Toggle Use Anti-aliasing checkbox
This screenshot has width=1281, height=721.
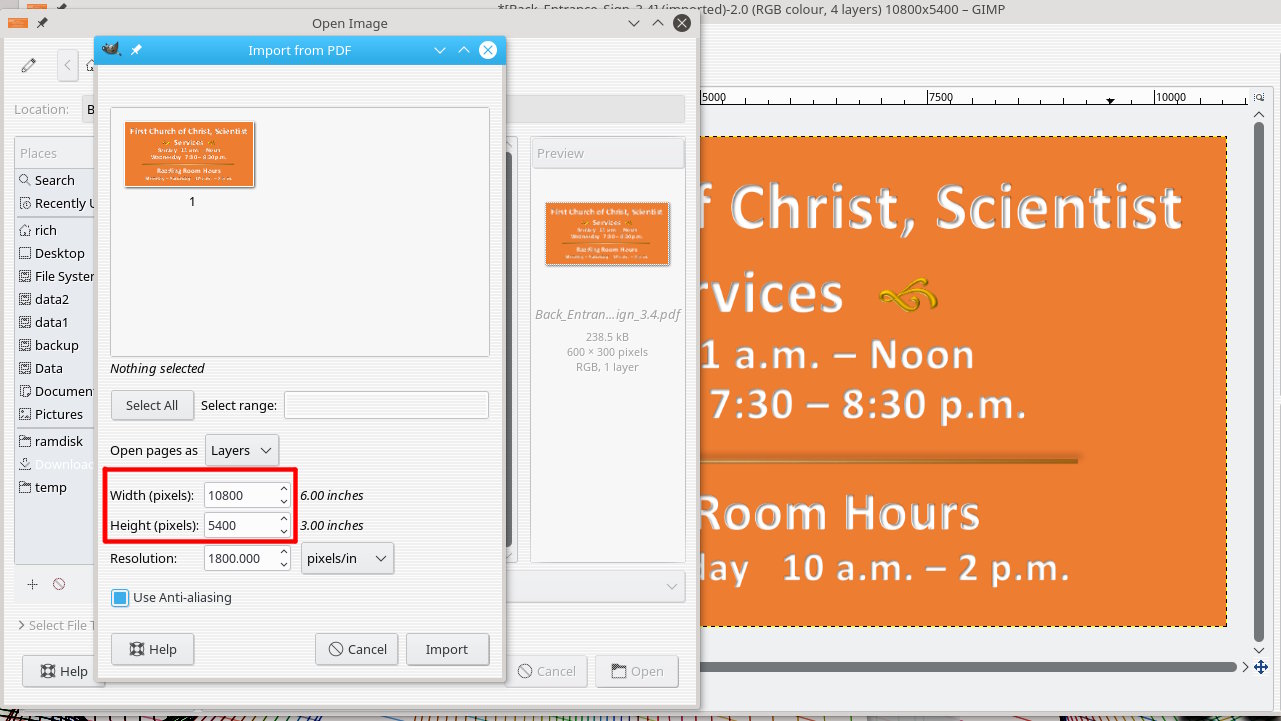pyautogui.click(x=120, y=598)
